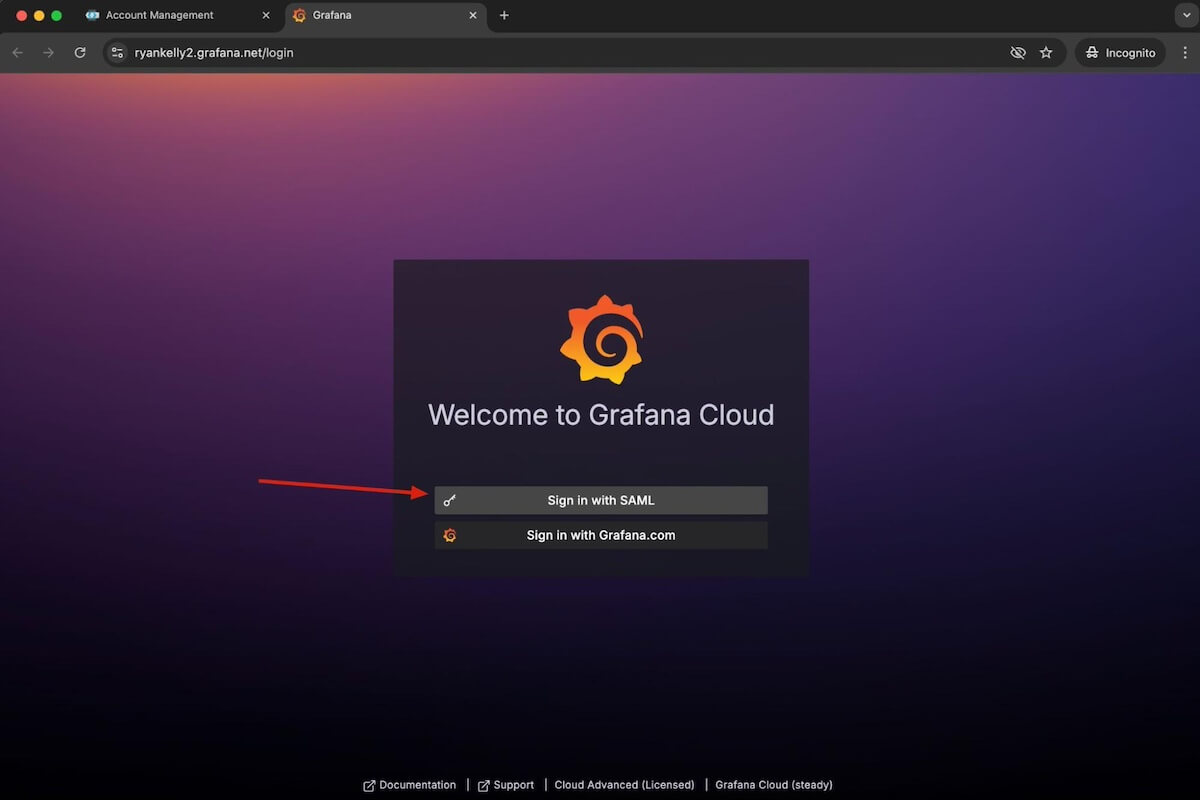Image resolution: width=1200 pixels, height=800 pixels.
Task: Click the third-party cookies blocked eye icon
Action: pos(1018,52)
